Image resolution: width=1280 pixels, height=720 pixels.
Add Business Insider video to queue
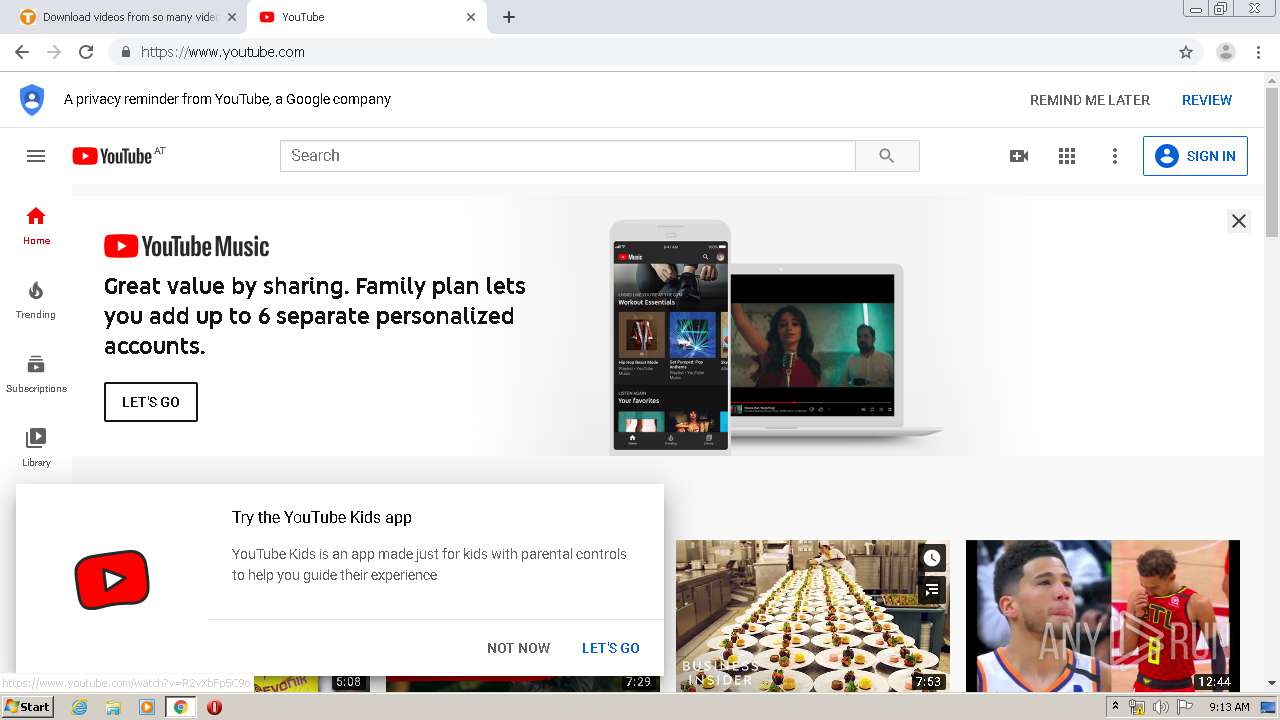932,589
